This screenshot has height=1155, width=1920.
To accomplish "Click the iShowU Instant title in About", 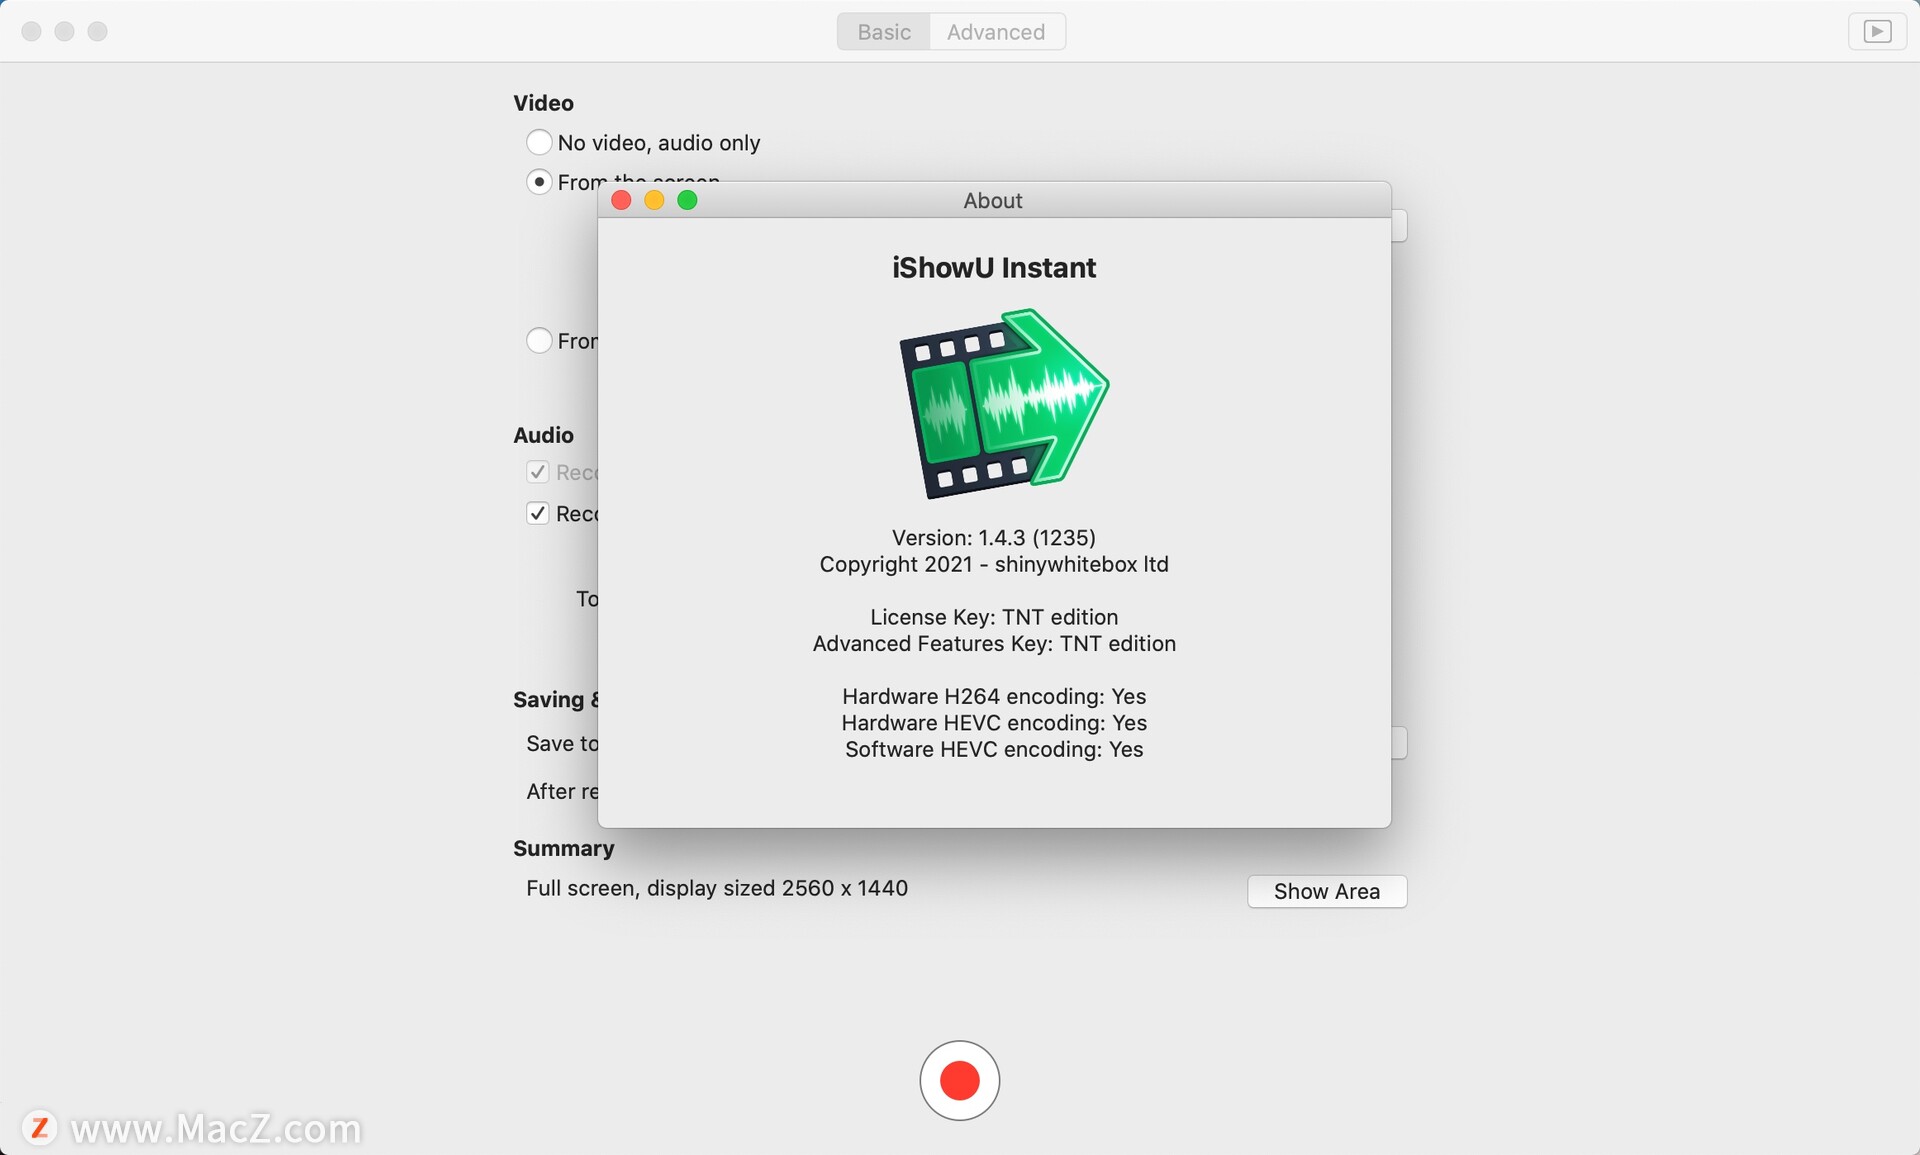I will click(x=994, y=268).
